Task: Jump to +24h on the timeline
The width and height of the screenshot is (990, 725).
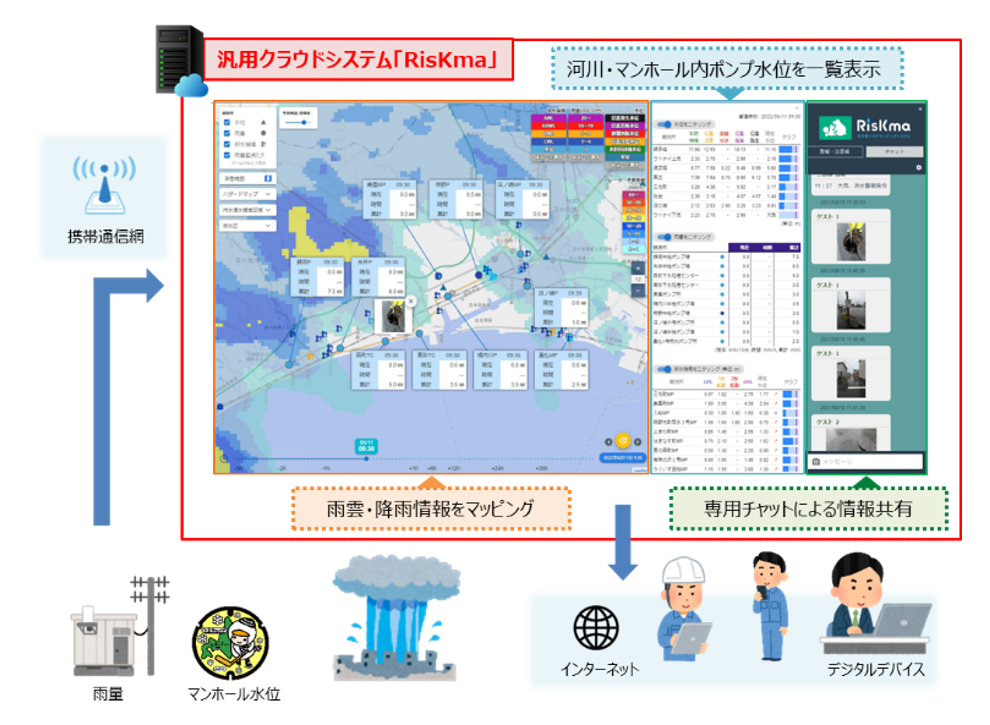Action: point(498,469)
